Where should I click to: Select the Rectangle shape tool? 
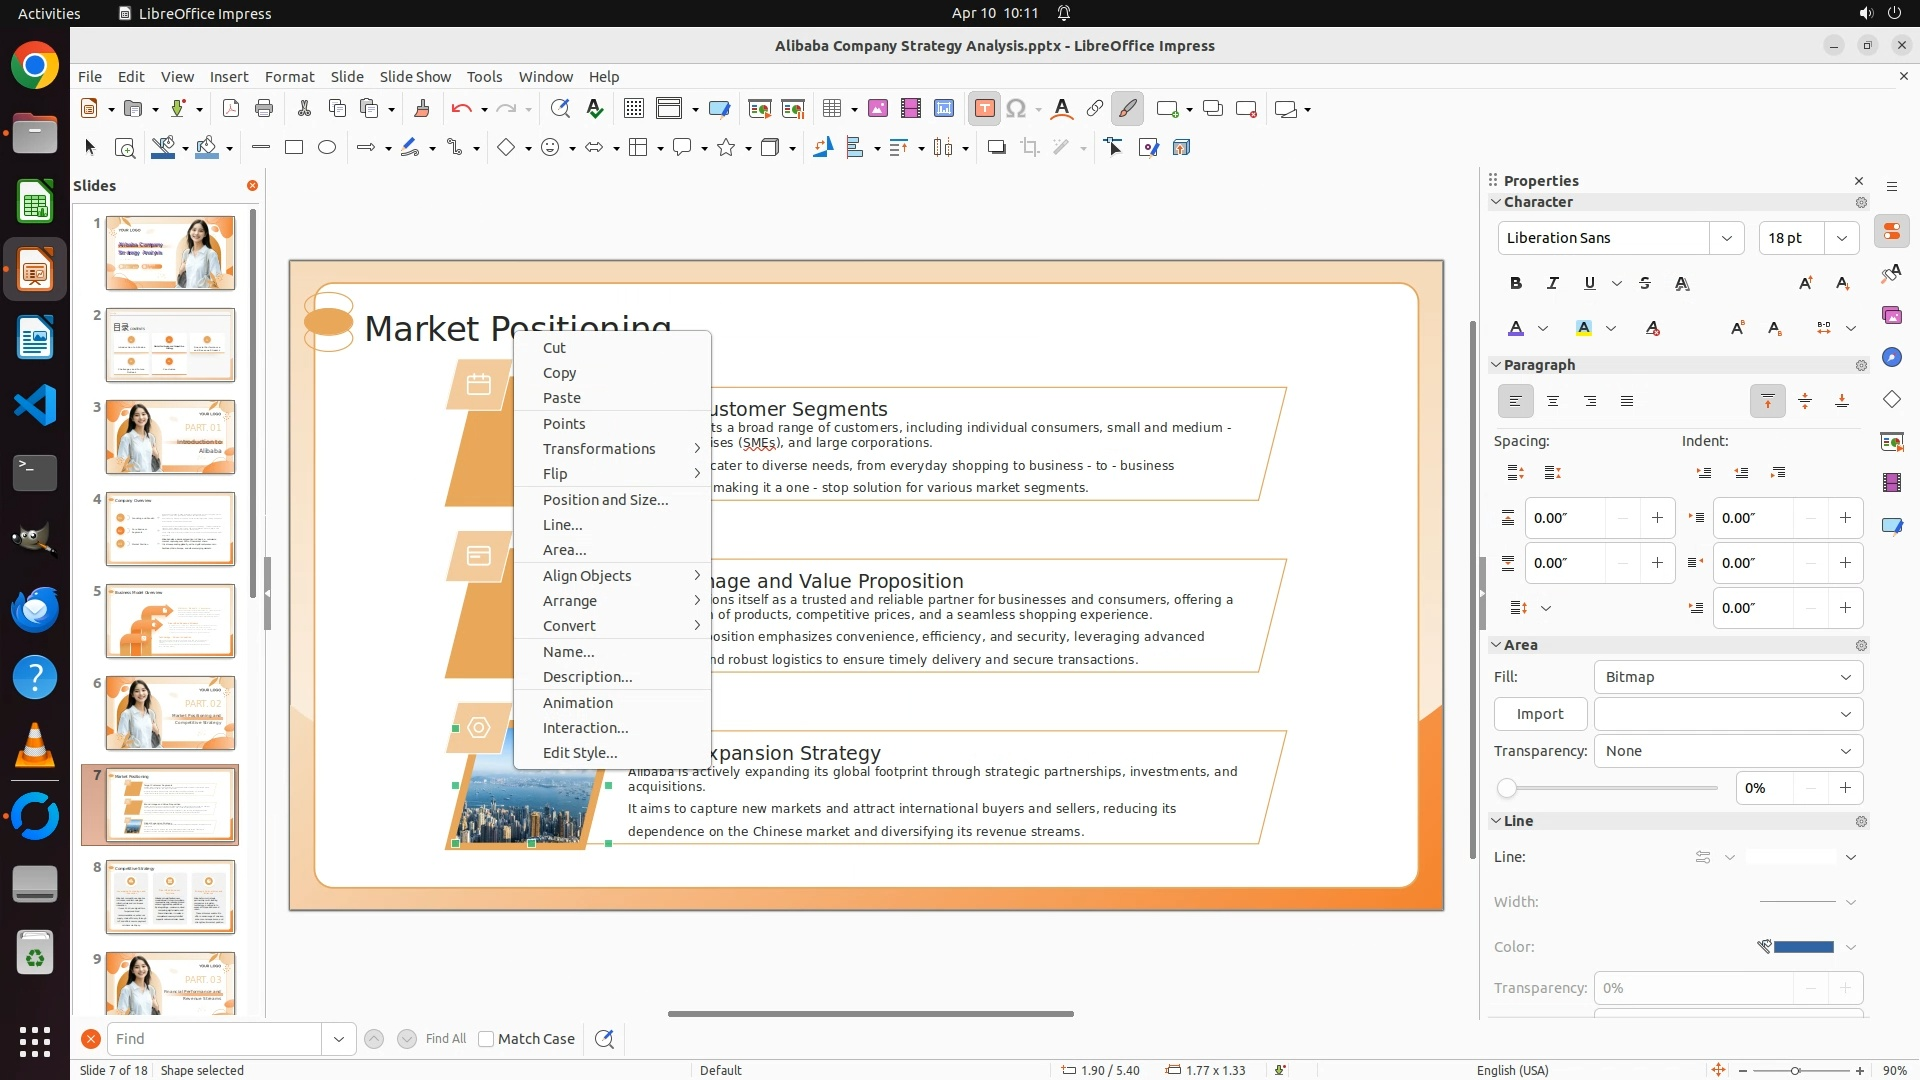(294, 148)
